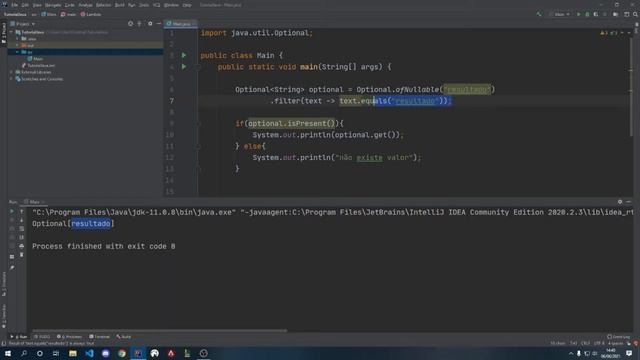Click on isPresent() call in editor
The width and height of the screenshot is (640, 360).
point(311,123)
